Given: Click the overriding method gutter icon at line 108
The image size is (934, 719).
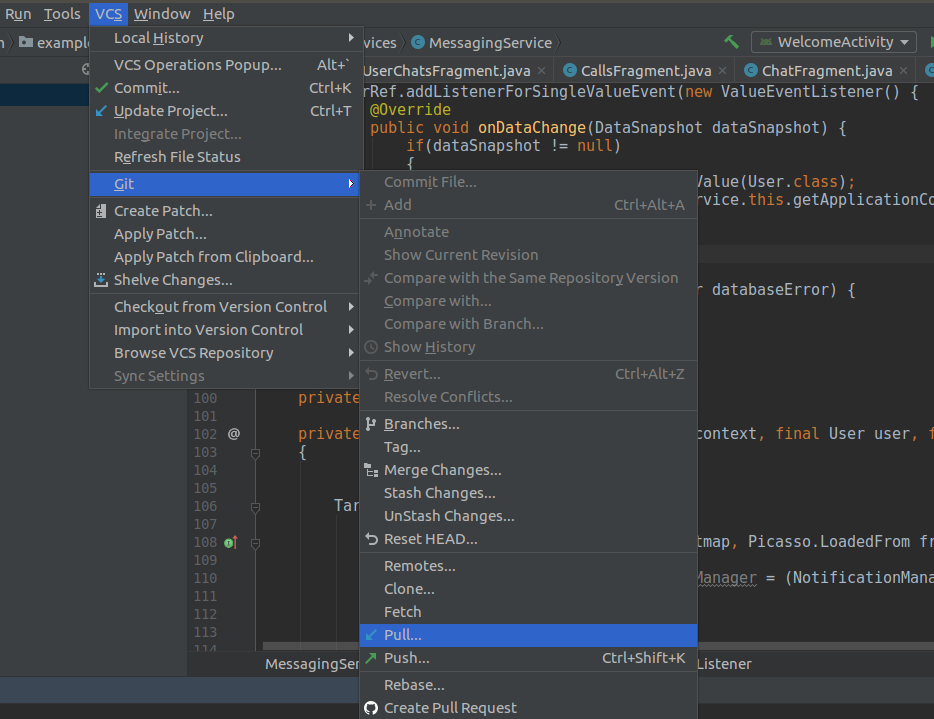Looking at the screenshot, I should click(x=228, y=542).
